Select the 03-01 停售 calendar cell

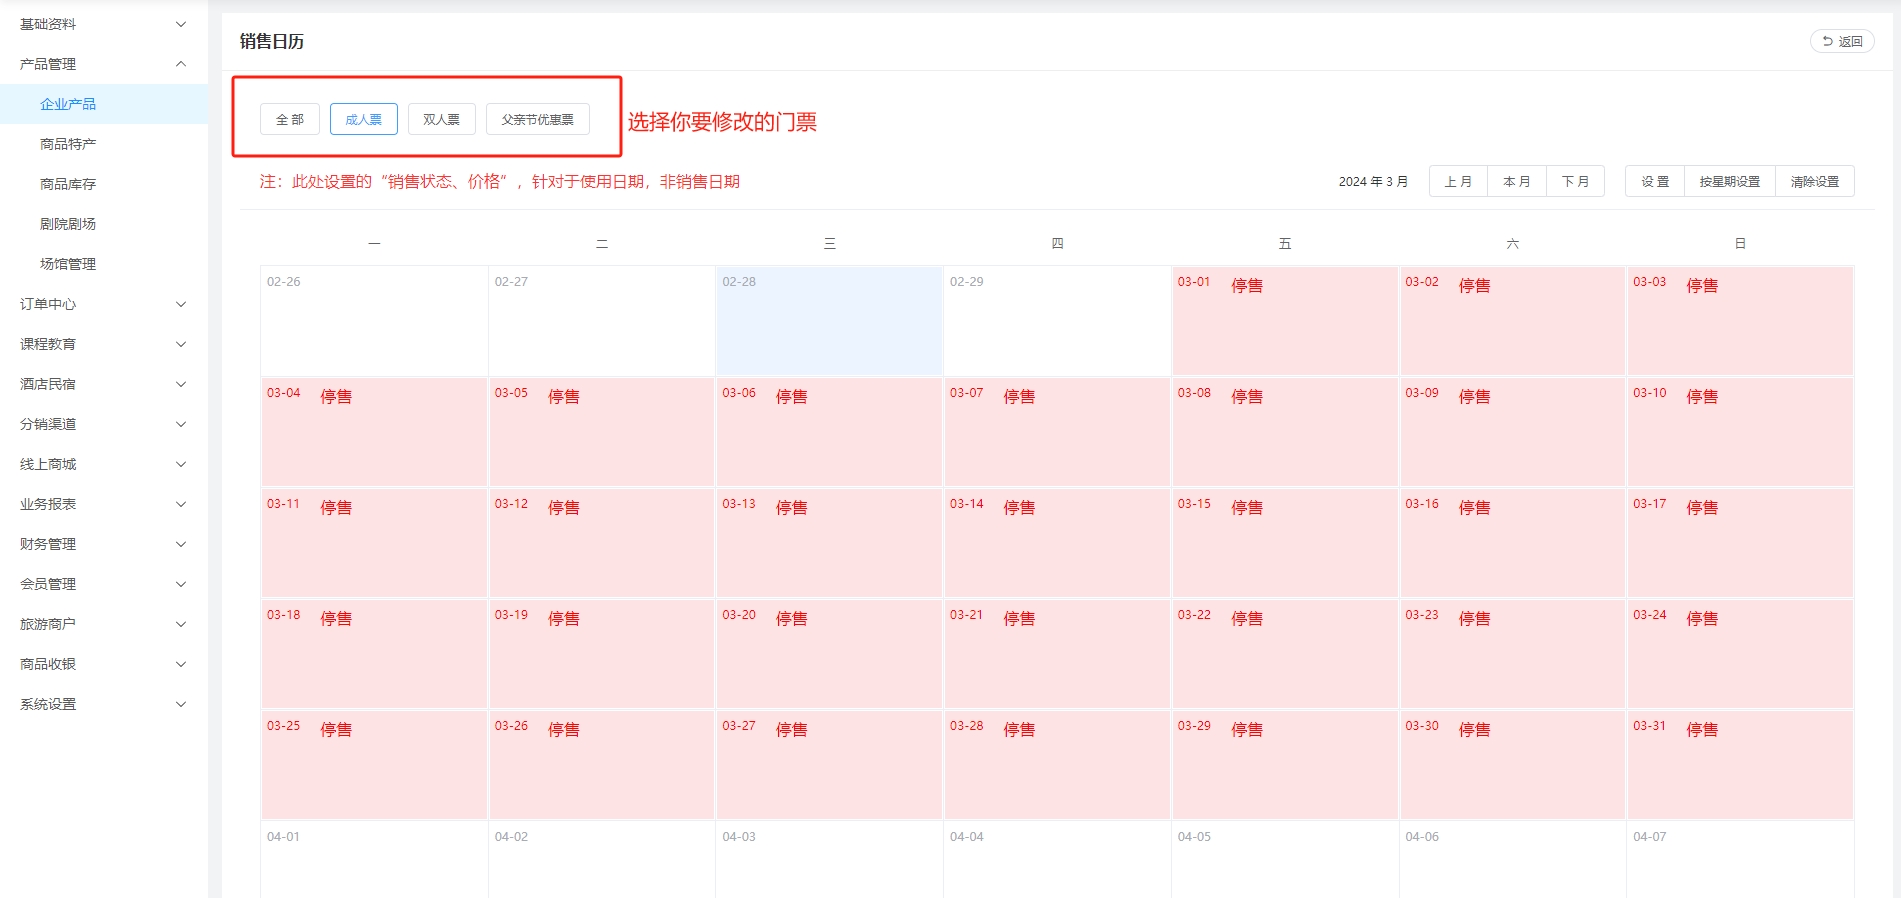pos(1284,320)
